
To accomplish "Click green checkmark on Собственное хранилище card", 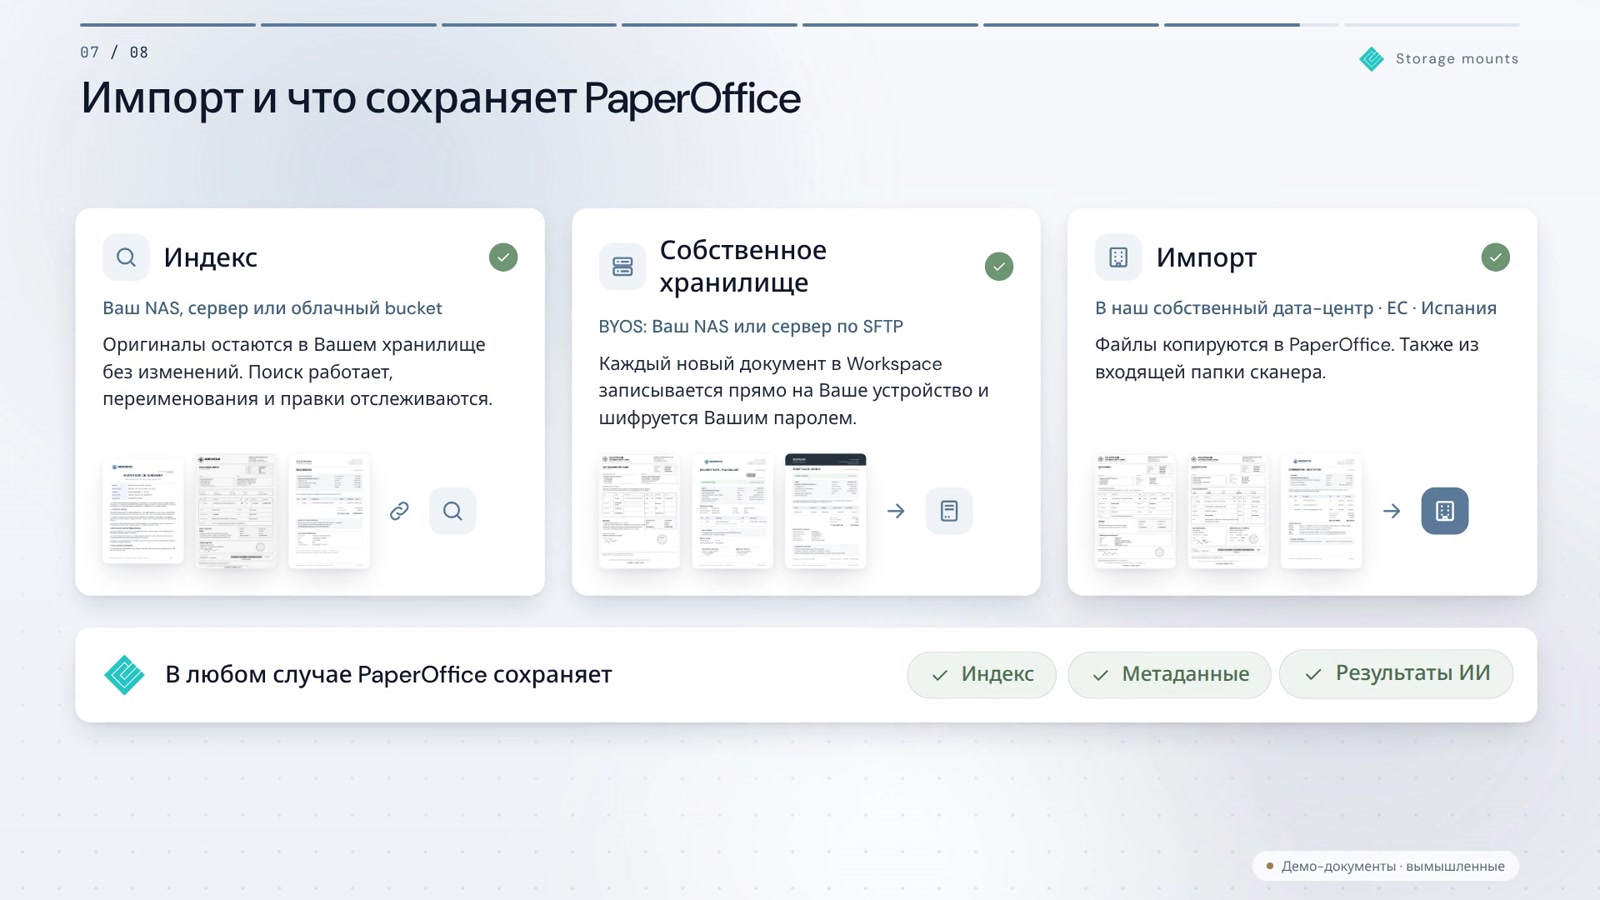I will (x=999, y=266).
